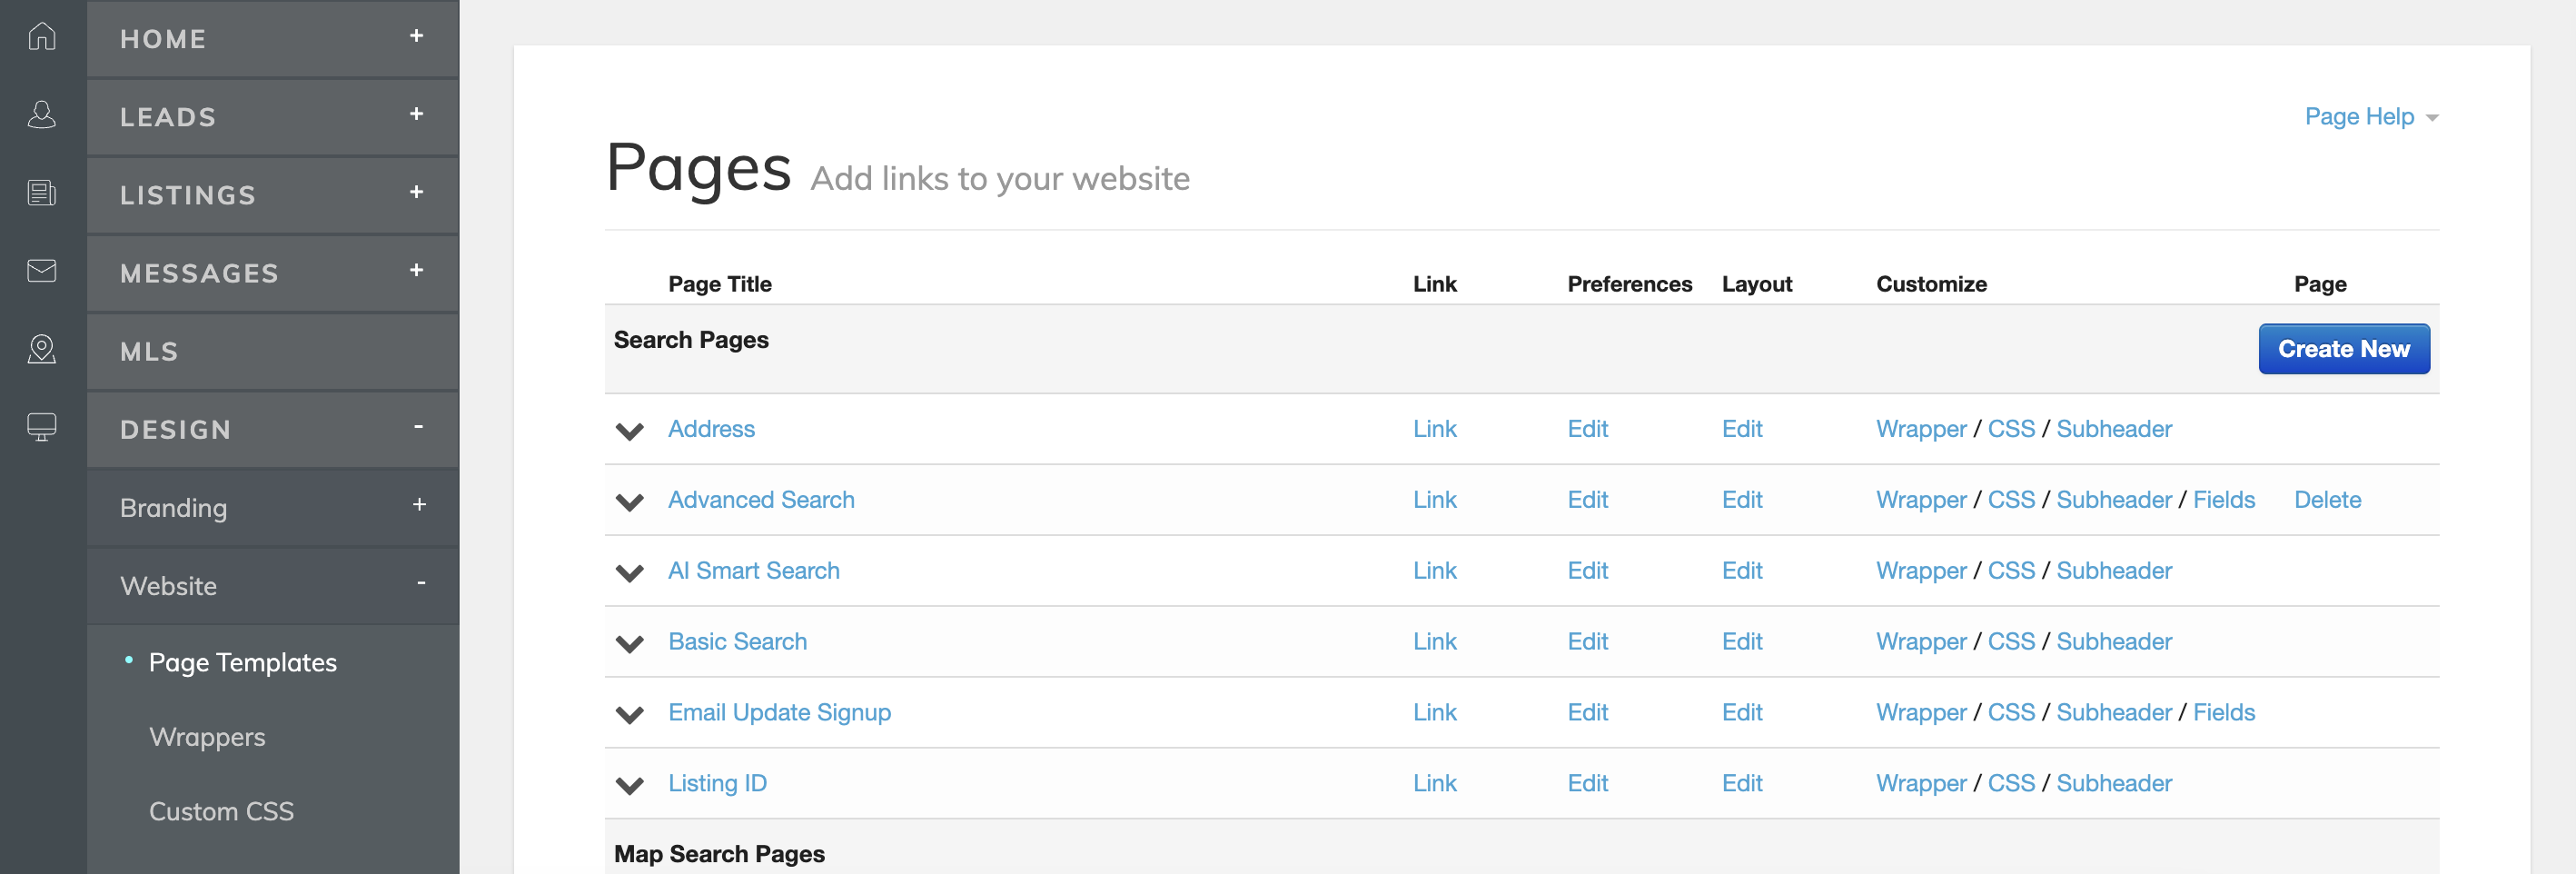Click the Home house icon in sidebar
Viewport: 2576px width, 874px height.
42,37
